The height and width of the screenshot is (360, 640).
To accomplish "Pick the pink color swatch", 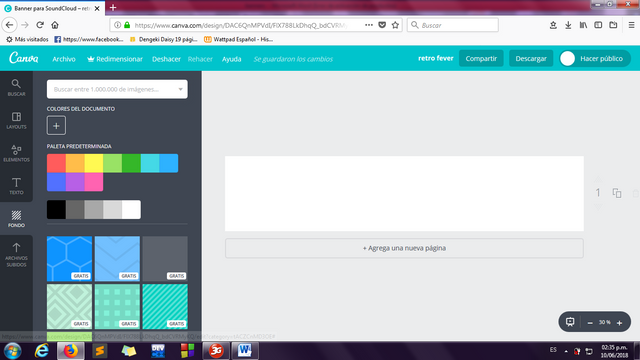I will pyautogui.click(x=94, y=182).
